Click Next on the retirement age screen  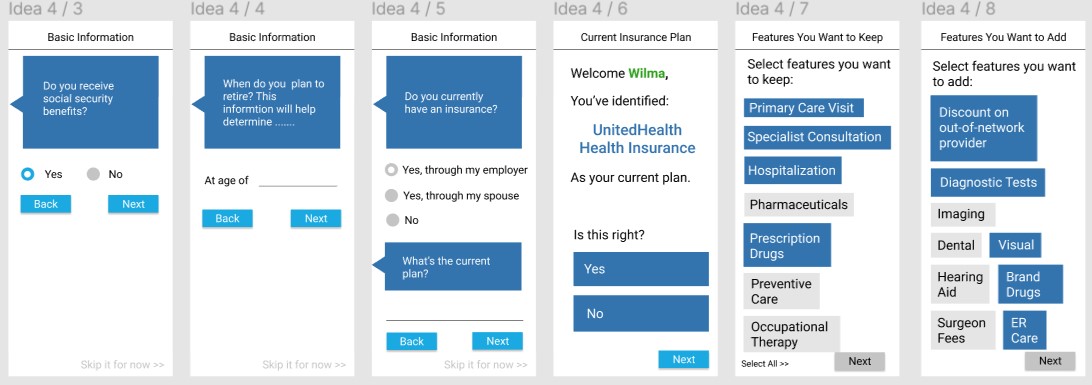point(315,219)
